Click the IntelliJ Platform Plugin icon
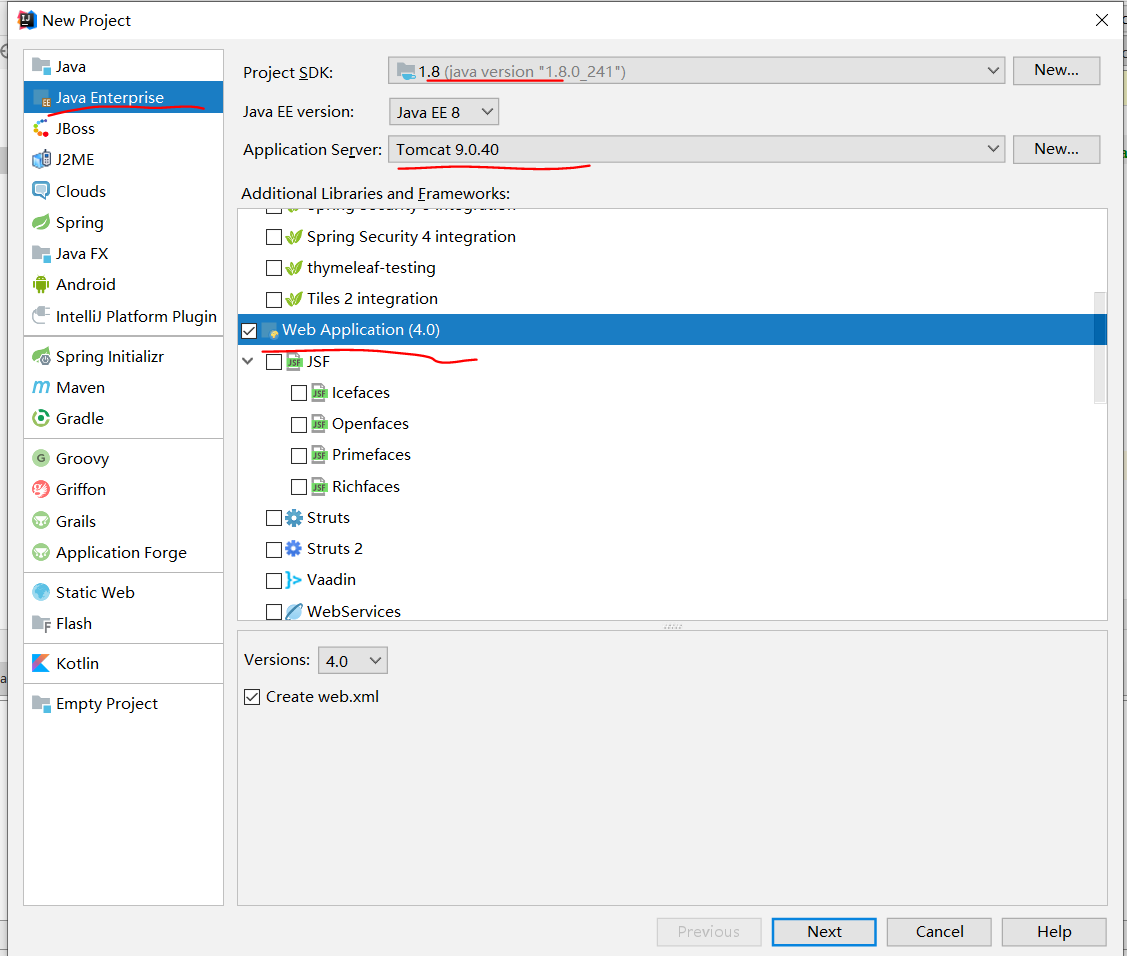This screenshot has height=956, width=1127. click(41, 316)
